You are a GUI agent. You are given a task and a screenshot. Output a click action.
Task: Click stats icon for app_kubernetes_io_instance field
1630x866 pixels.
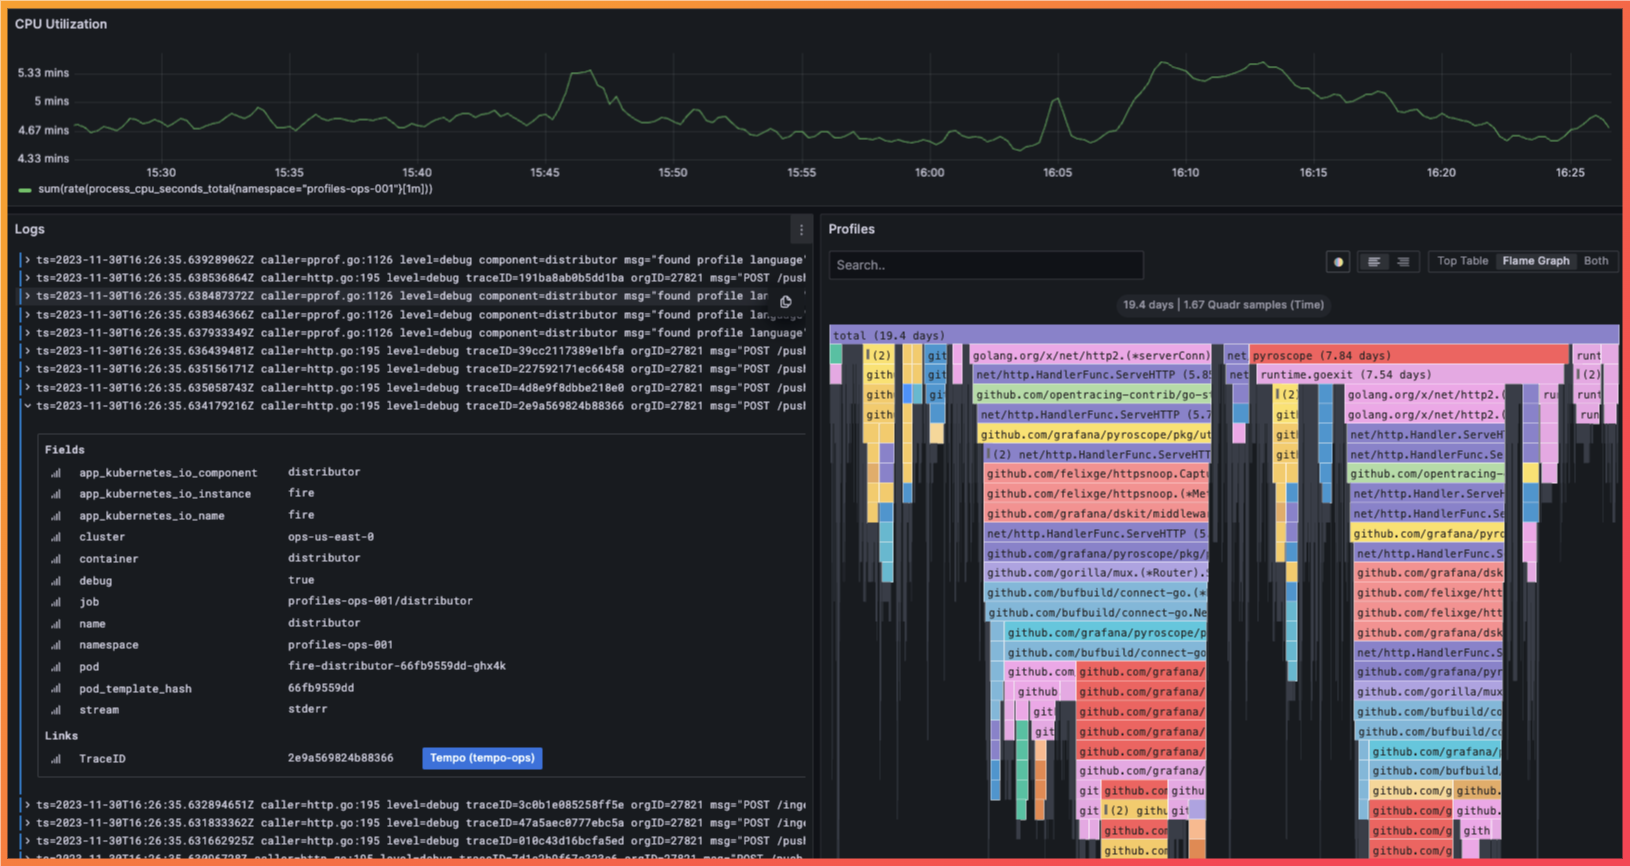click(56, 494)
